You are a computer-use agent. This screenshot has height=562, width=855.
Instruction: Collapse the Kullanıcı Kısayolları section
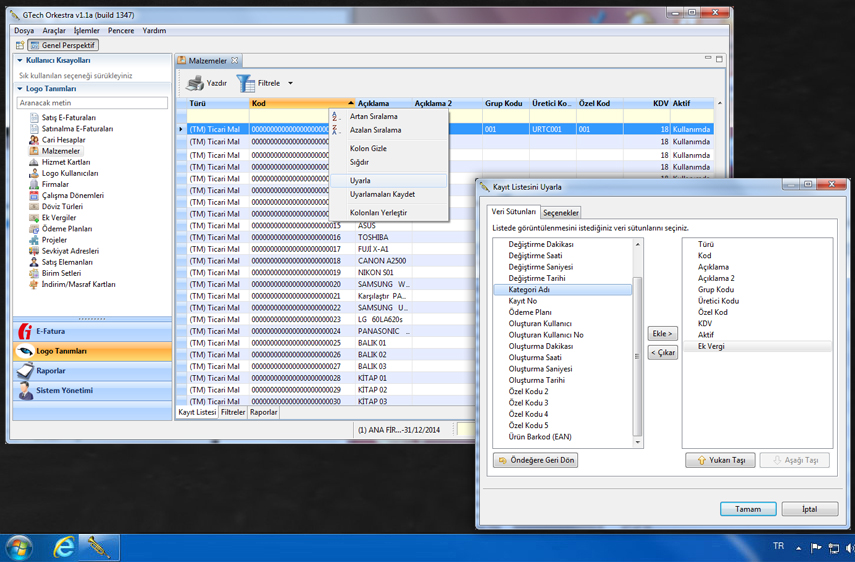(20, 61)
